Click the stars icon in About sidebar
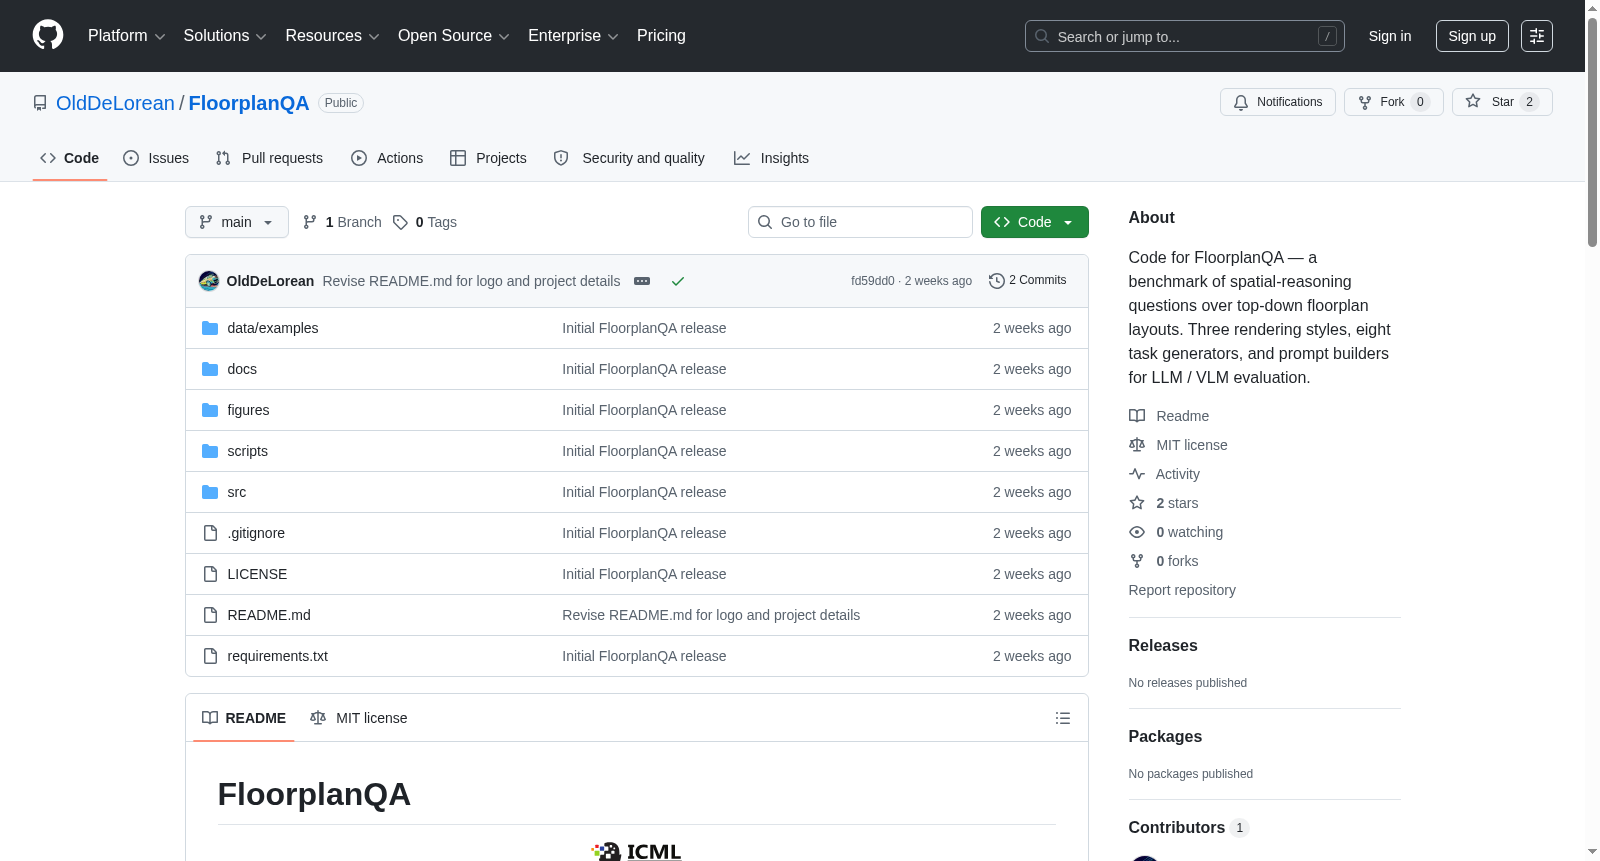 point(1137,503)
